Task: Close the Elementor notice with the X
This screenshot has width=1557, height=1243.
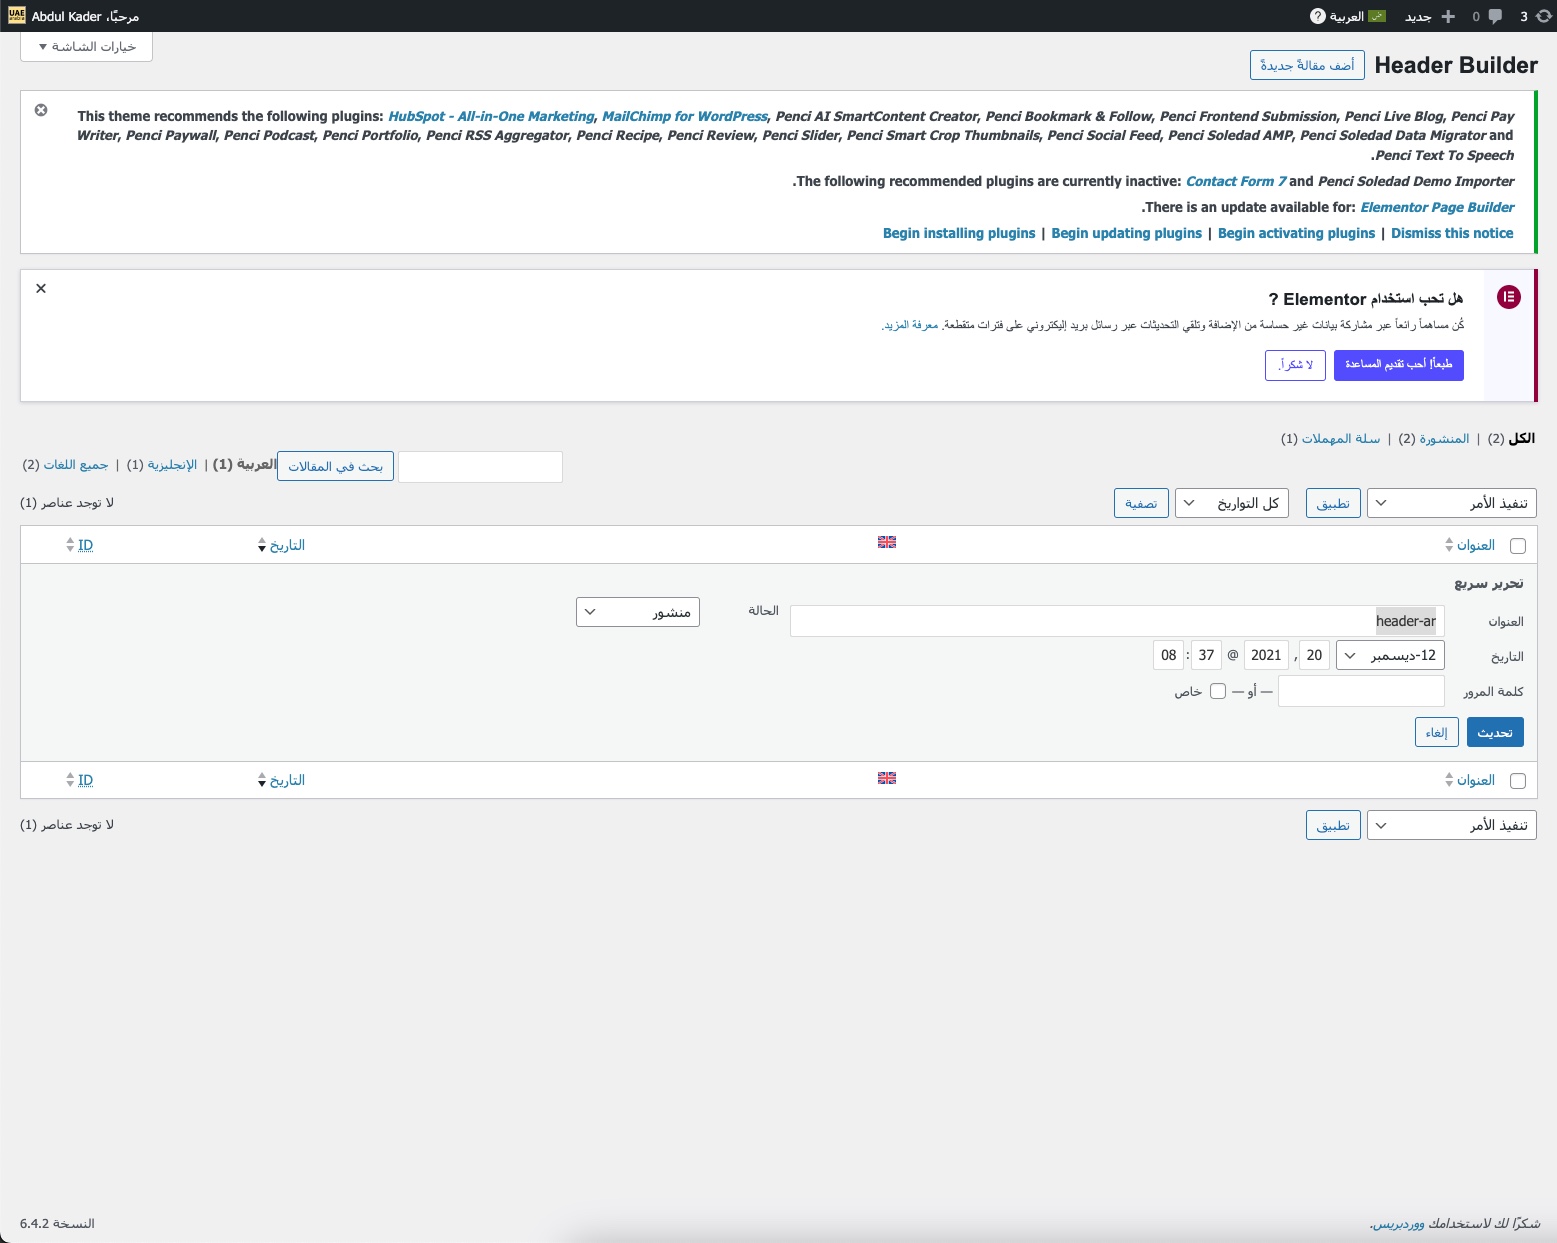Action: [x=41, y=288]
